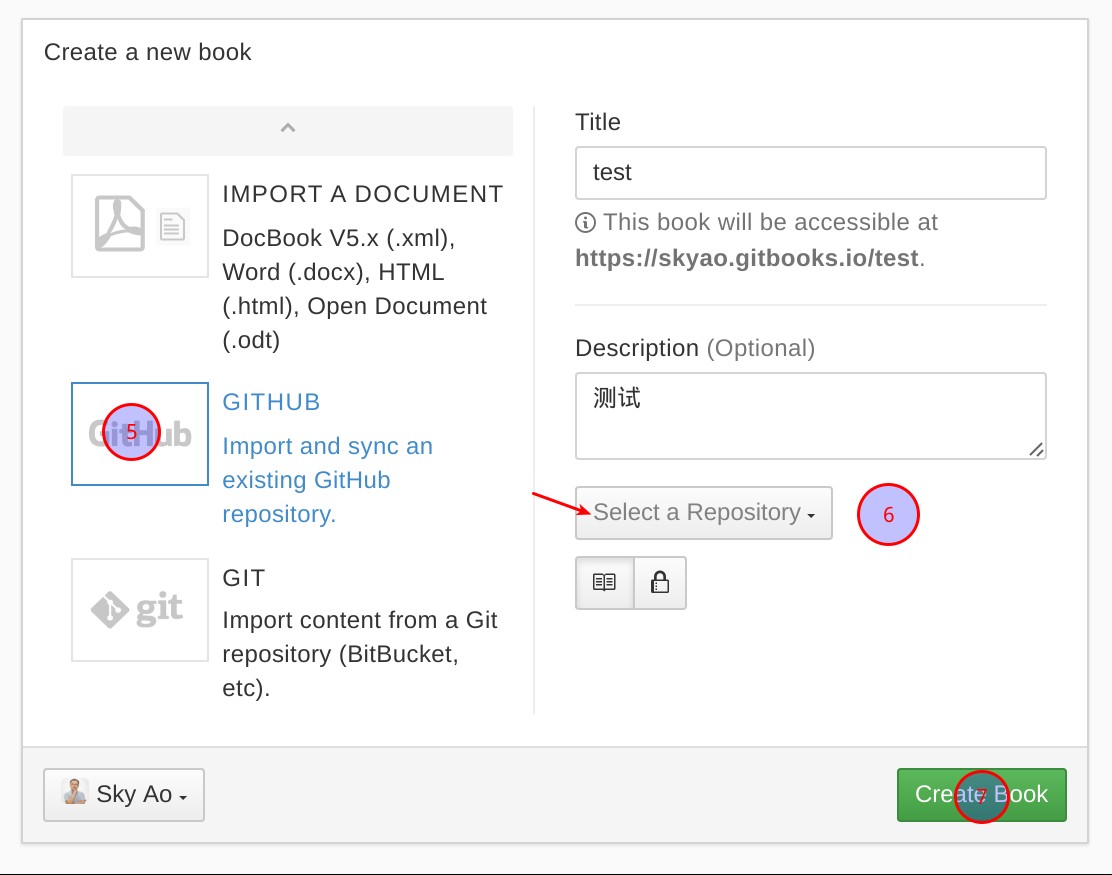The width and height of the screenshot is (1112, 875).
Task: Click the info icon beside accessibility note
Action: (x=586, y=222)
